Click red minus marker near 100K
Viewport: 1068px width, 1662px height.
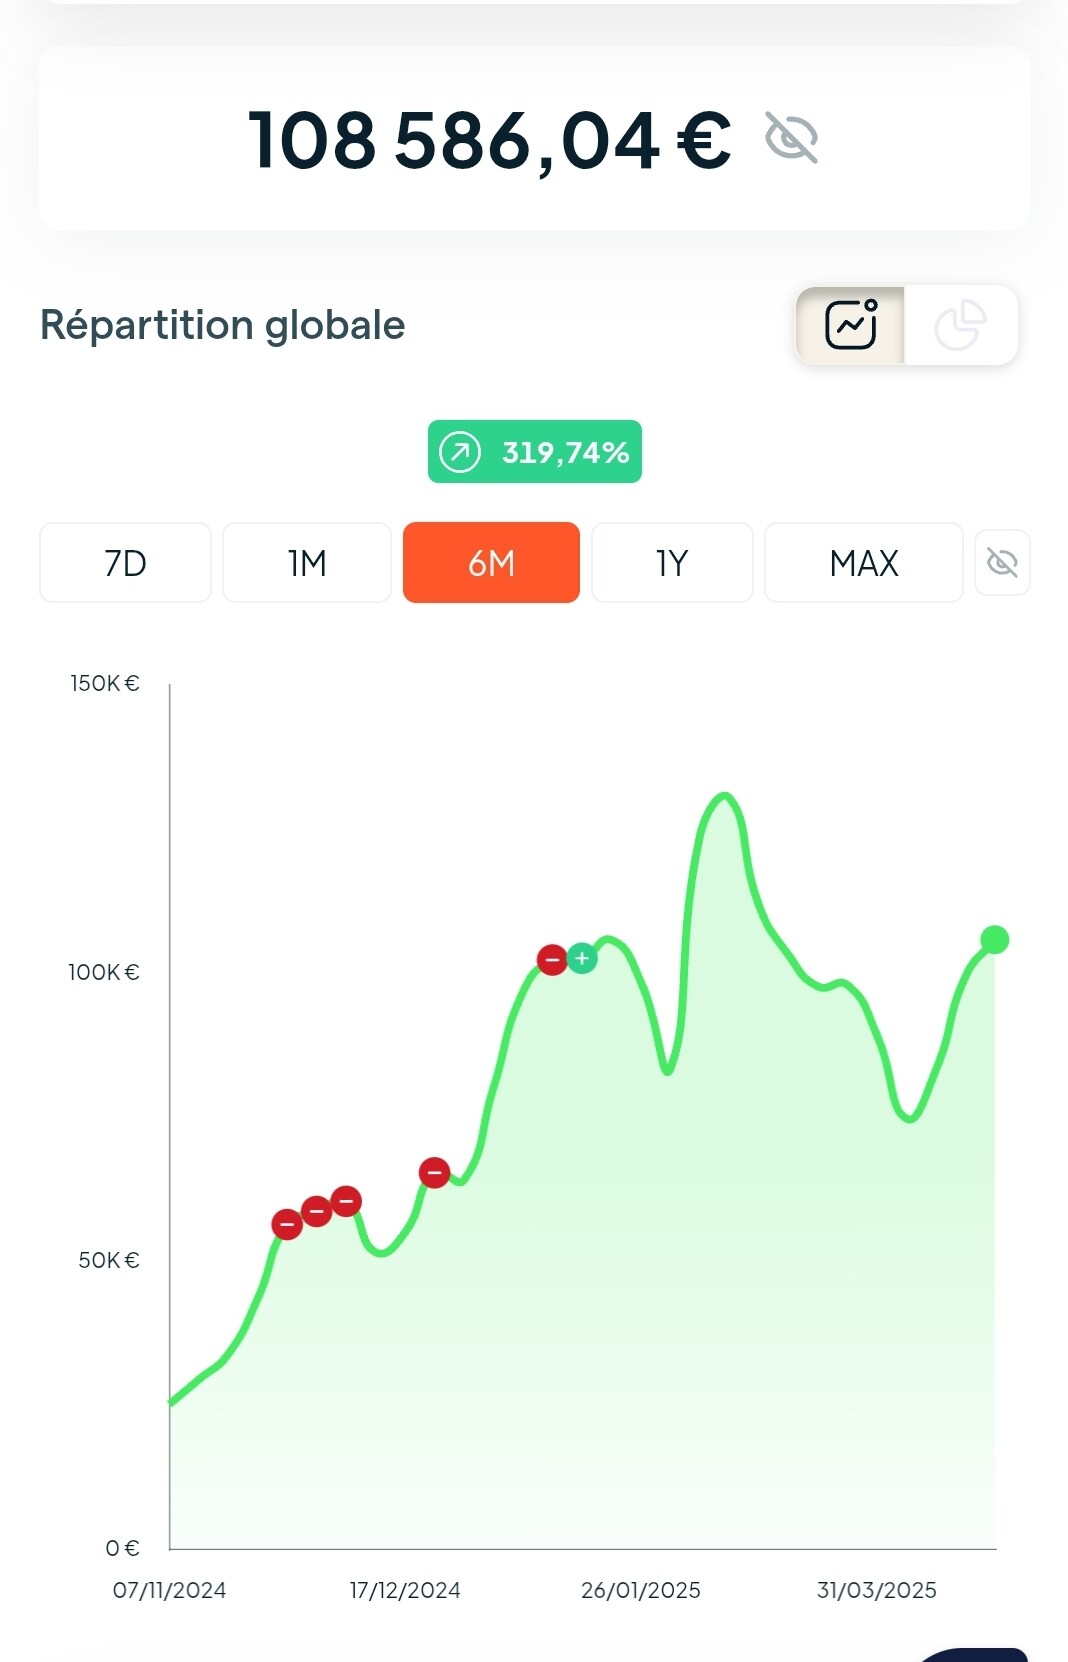click(552, 960)
